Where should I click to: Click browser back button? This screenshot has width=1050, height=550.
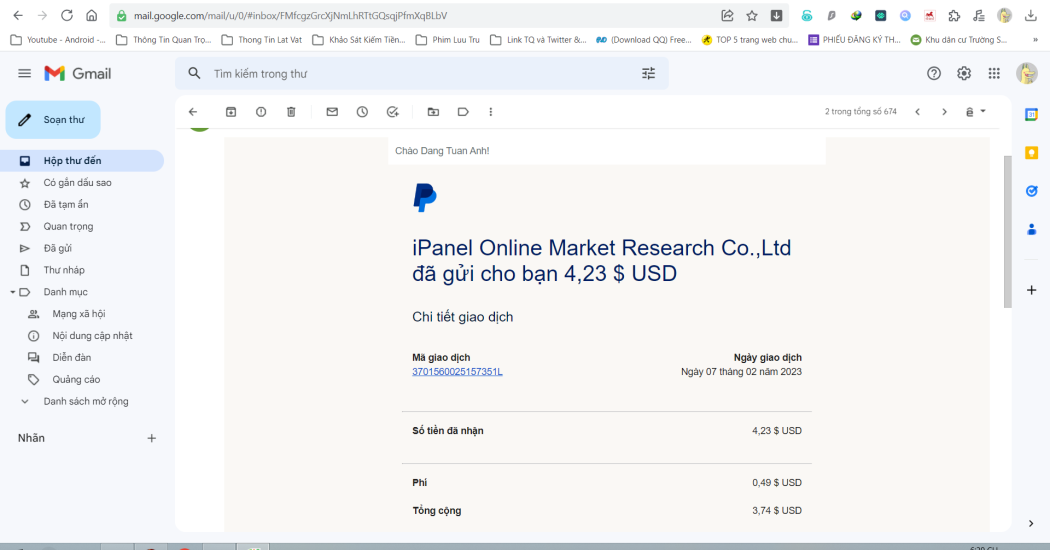click(x=18, y=15)
